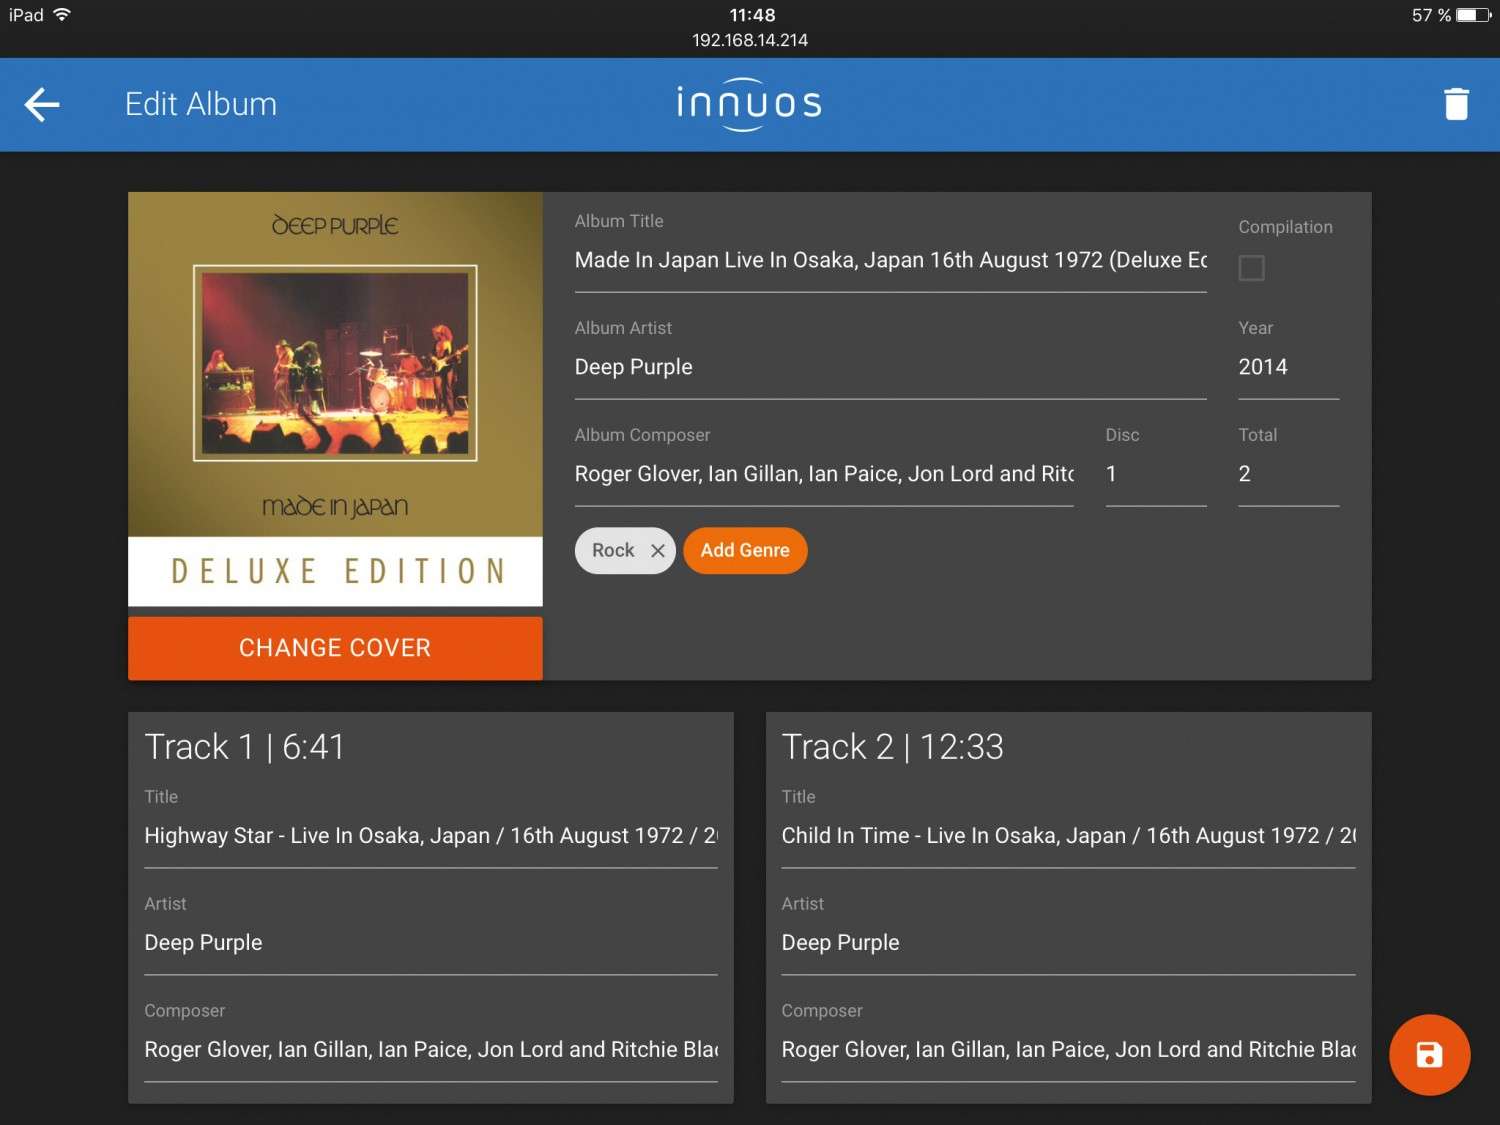Edit the Year field showing 2014
Viewport: 1500px width, 1125px height.
click(x=1288, y=368)
